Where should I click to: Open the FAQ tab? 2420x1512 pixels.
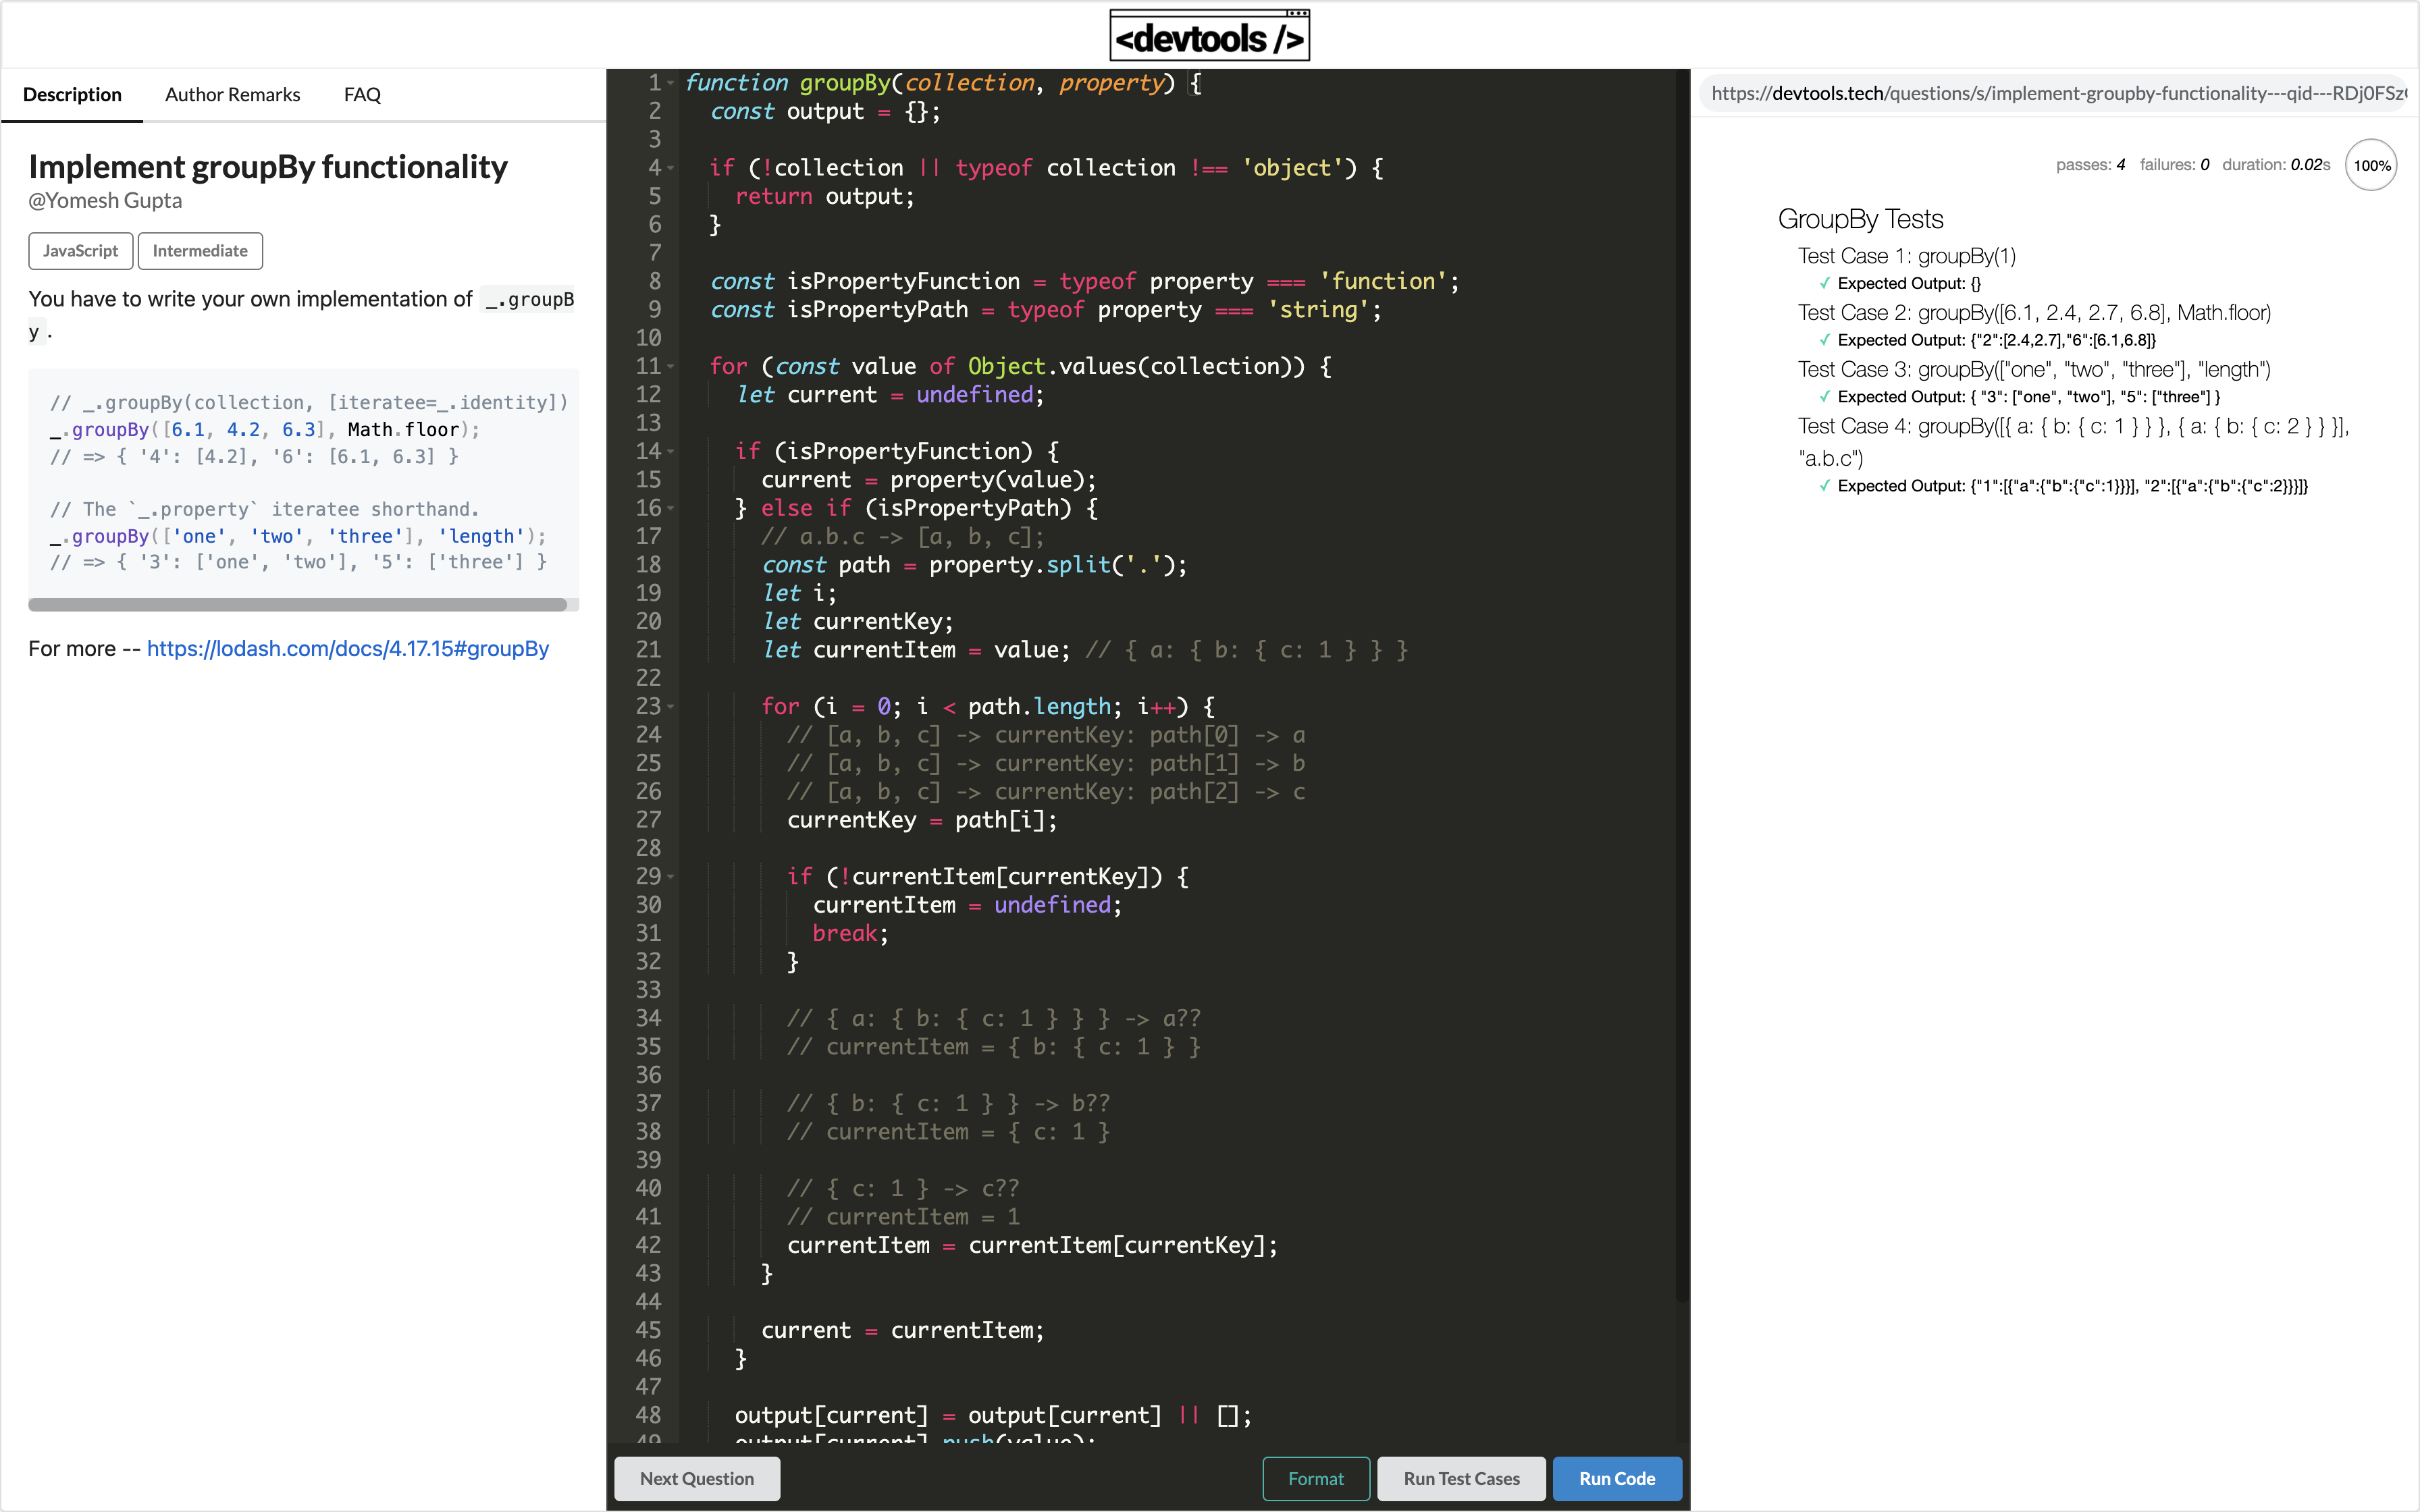pyautogui.click(x=361, y=94)
